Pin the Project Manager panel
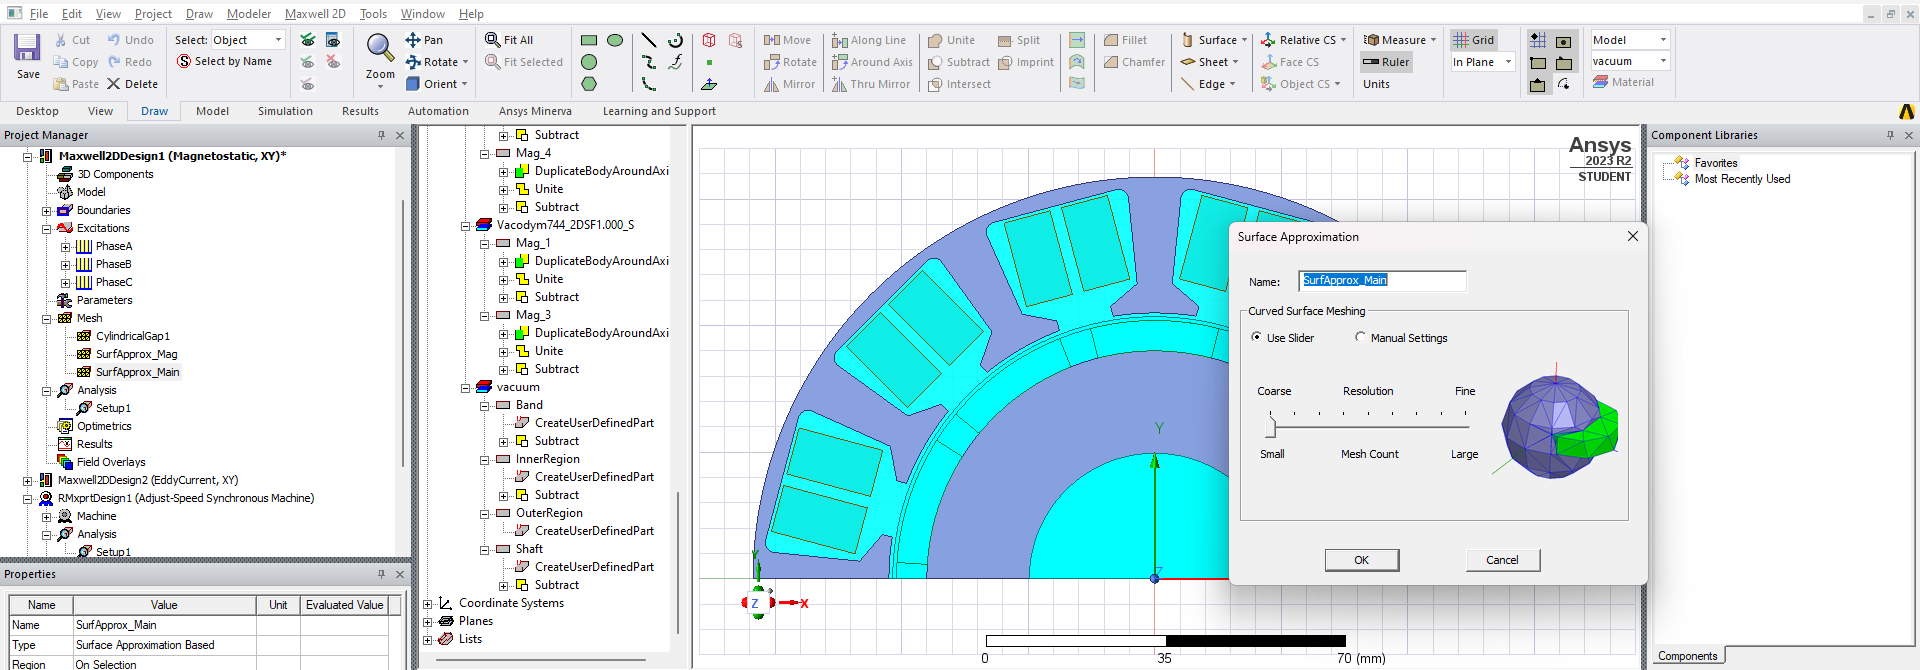The width and height of the screenshot is (1920, 670). pyautogui.click(x=381, y=135)
